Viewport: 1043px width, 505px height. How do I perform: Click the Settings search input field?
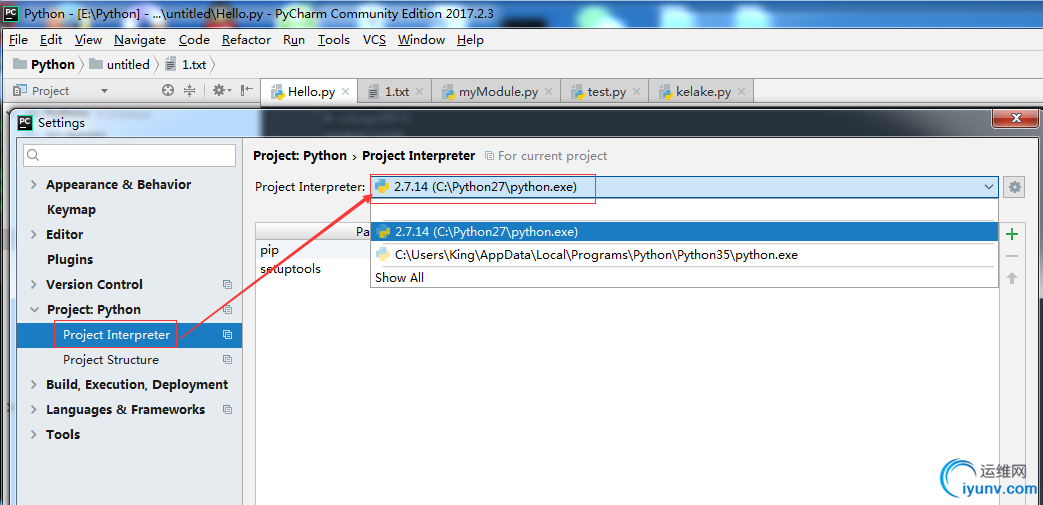click(x=129, y=156)
